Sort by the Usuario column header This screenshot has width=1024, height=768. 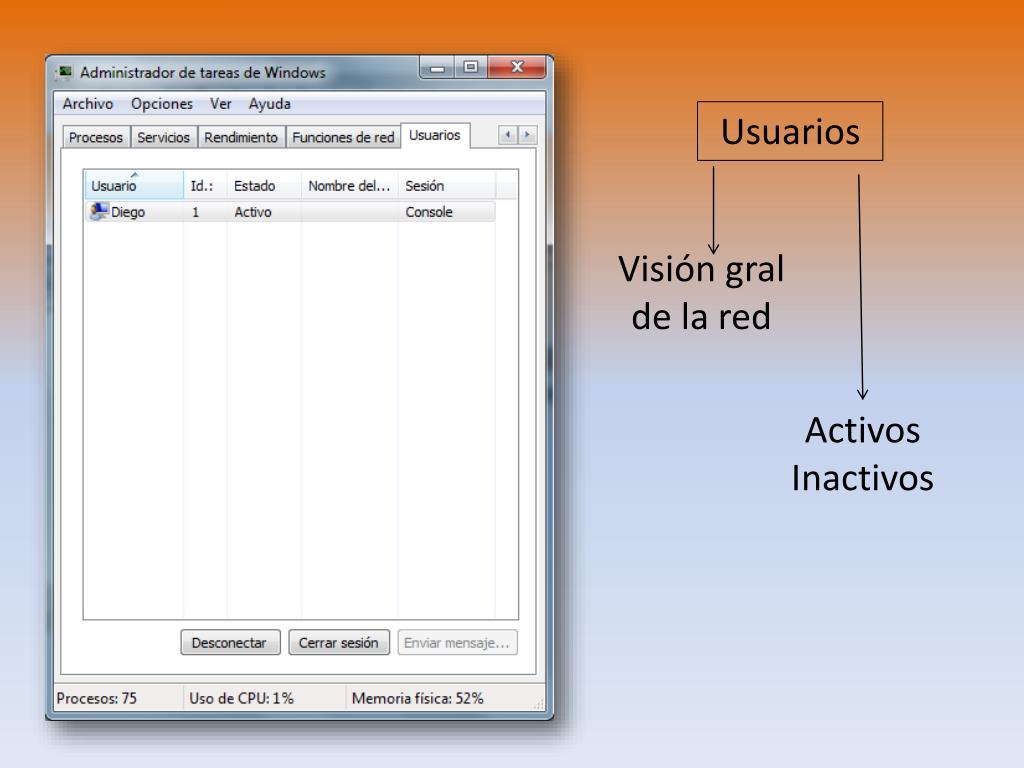pyautogui.click(x=134, y=185)
